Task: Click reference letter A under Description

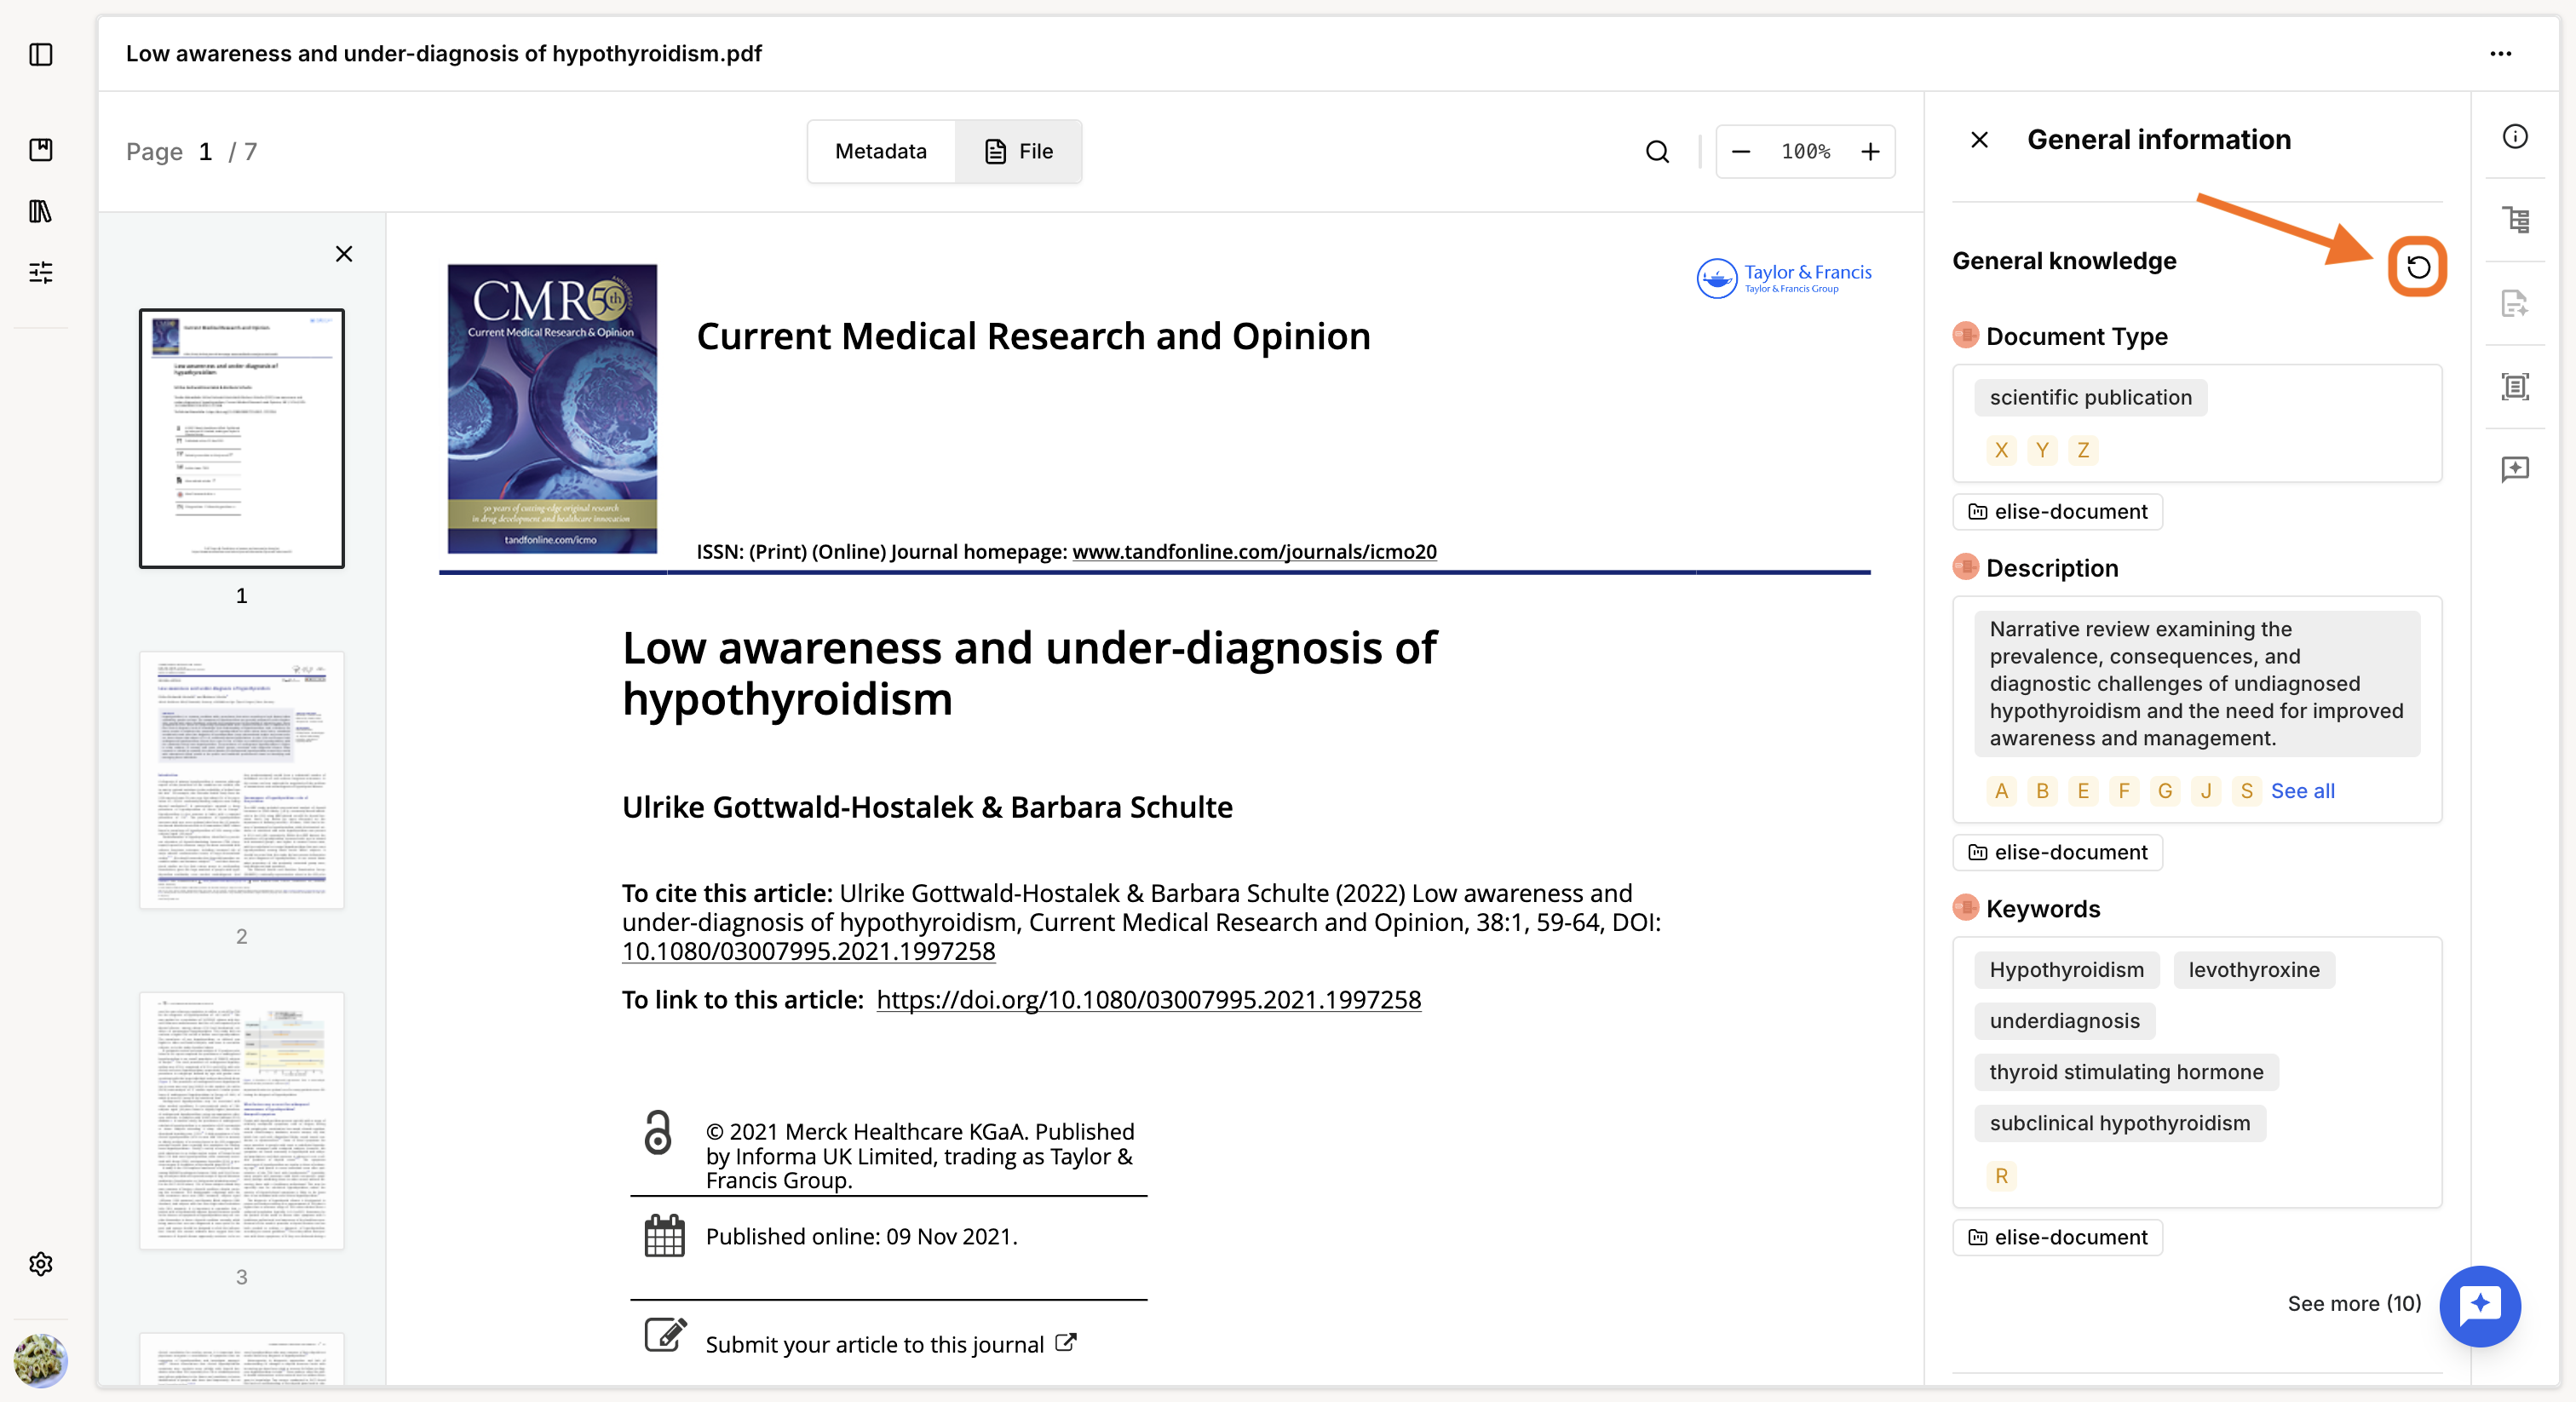Action: [x=2001, y=792]
